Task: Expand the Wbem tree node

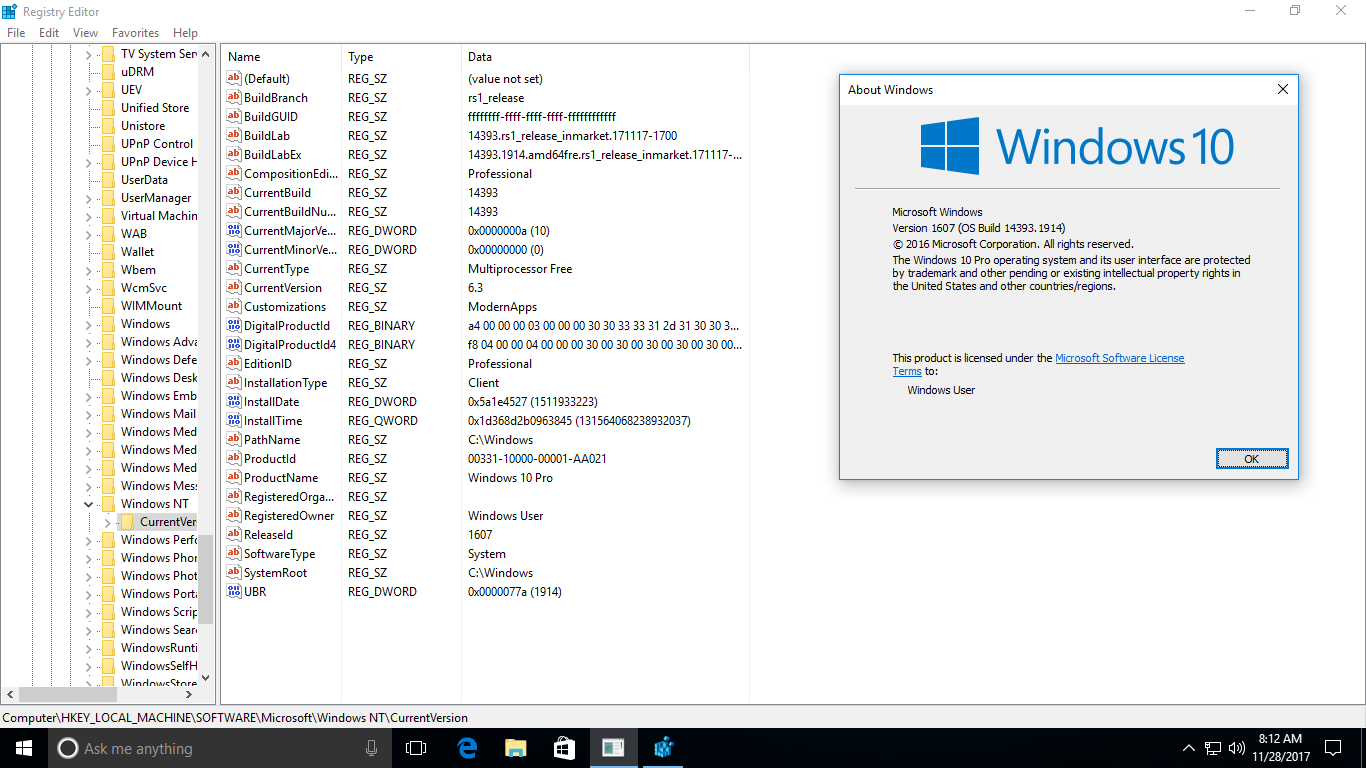Action: tap(89, 270)
